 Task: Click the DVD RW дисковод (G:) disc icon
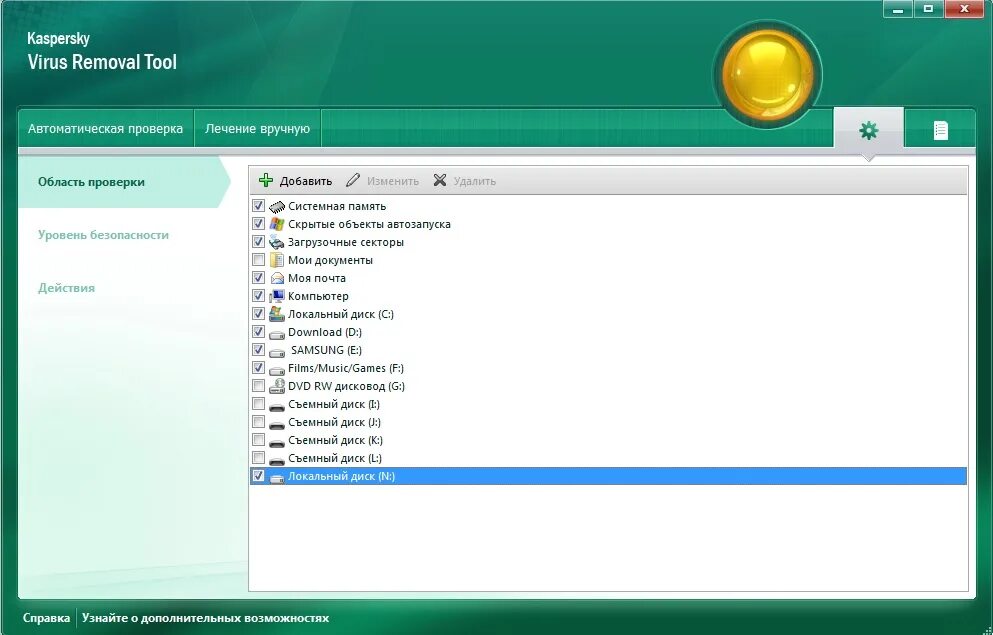(277, 386)
